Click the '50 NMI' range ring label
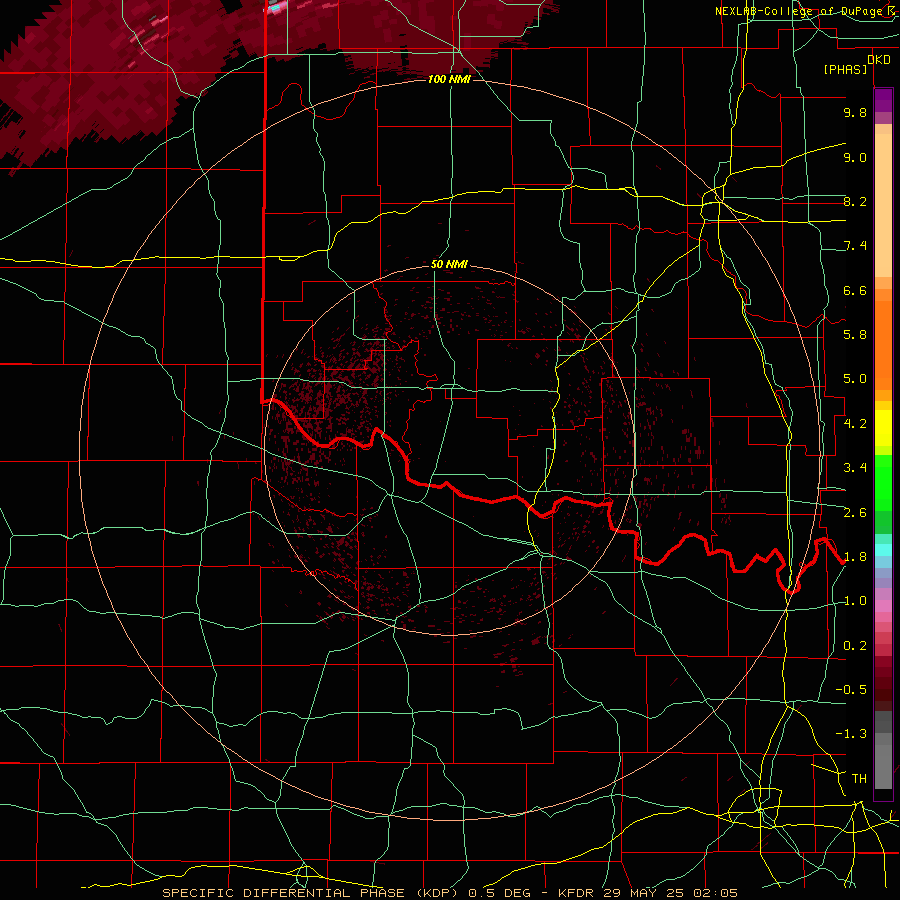This screenshot has height=900, width=900. pos(449,264)
